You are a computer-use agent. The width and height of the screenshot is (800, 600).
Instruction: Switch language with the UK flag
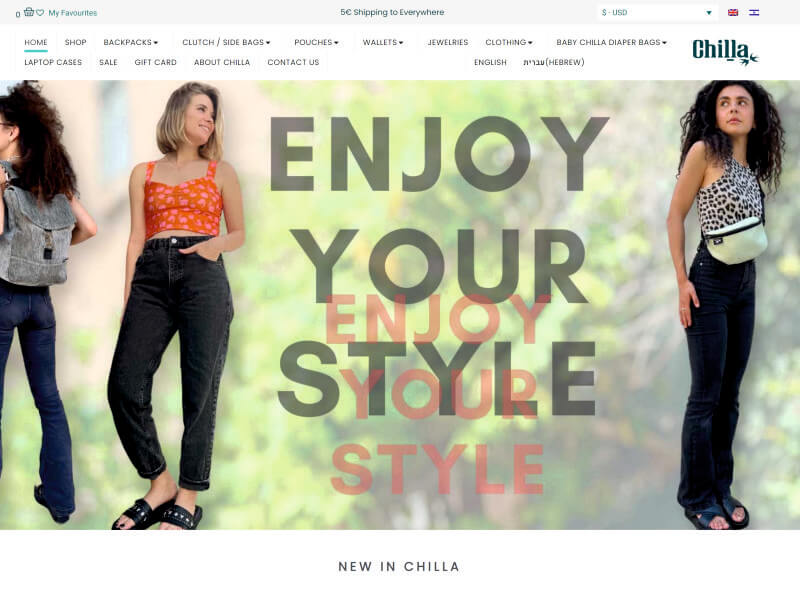click(x=733, y=13)
